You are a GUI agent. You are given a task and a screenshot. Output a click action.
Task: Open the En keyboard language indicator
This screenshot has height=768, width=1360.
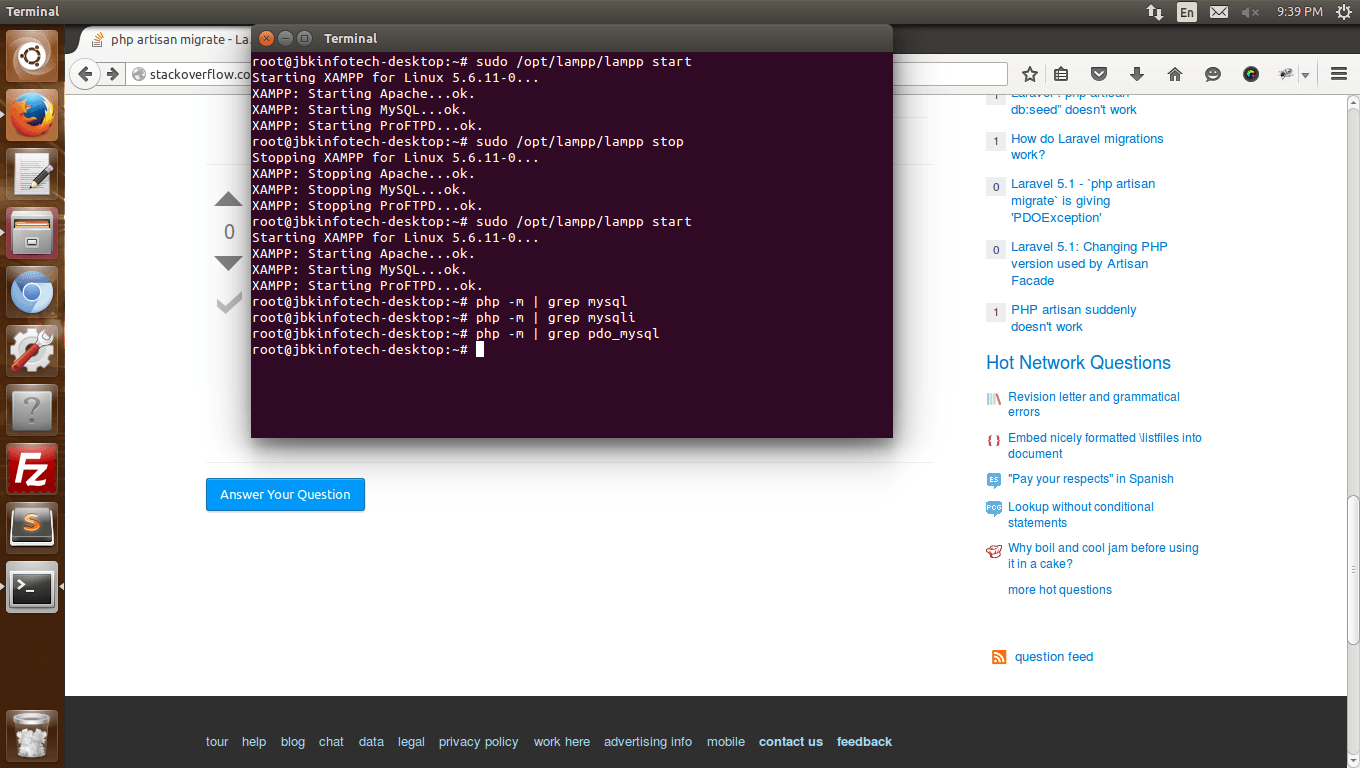tap(1186, 12)
